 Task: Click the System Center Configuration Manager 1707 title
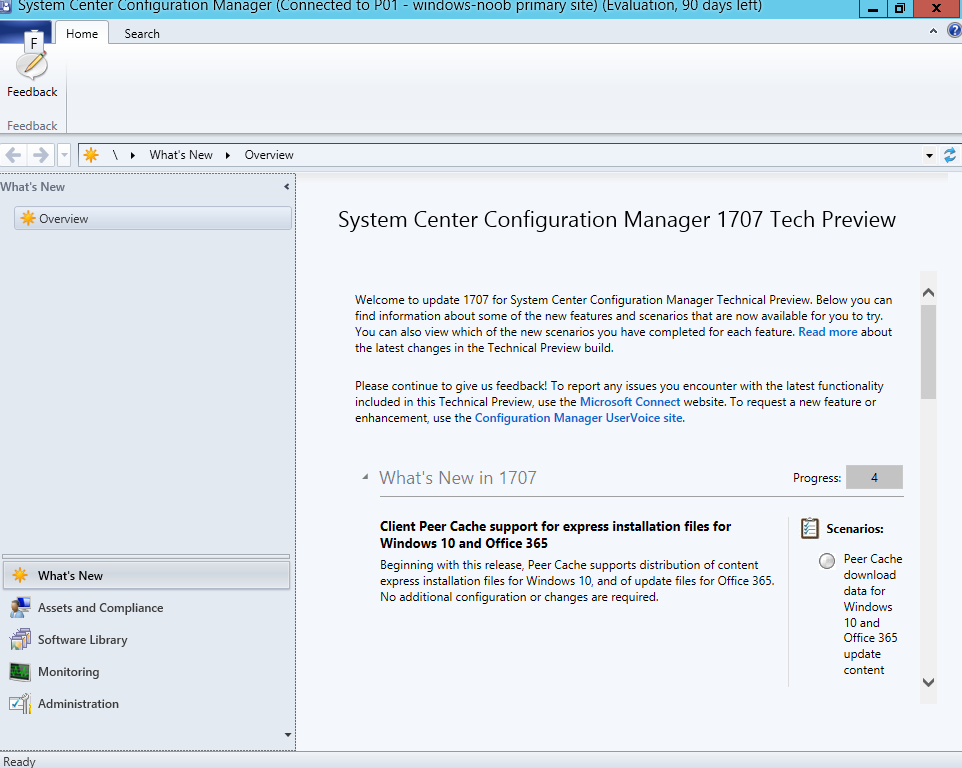(617, 220)
